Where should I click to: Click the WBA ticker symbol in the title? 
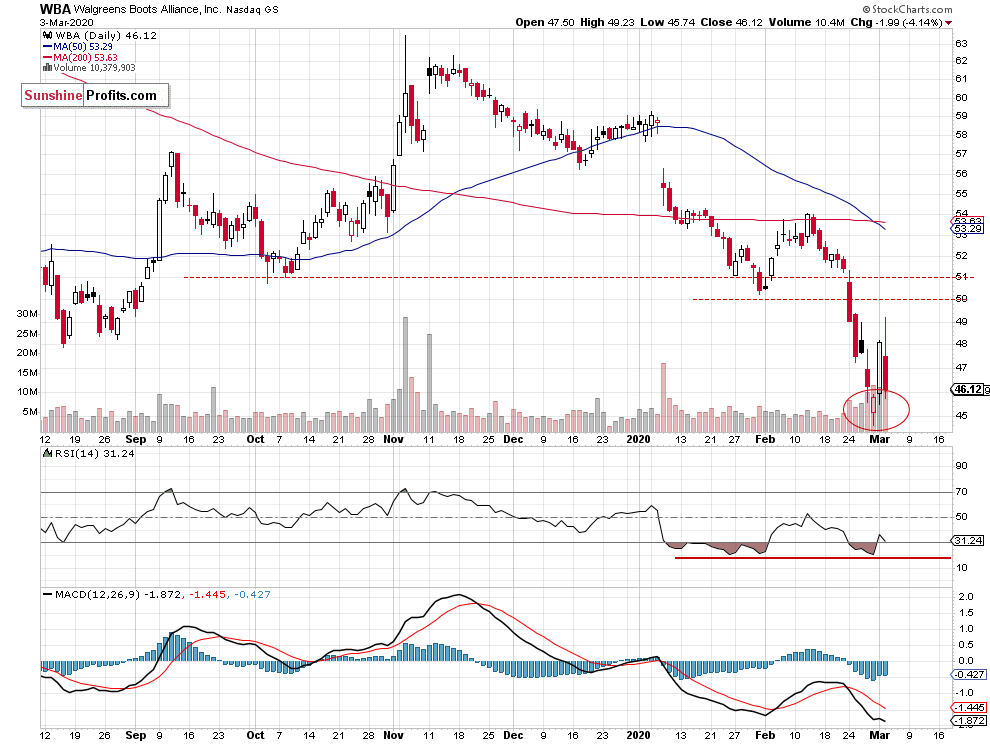(x=55, y=9)
